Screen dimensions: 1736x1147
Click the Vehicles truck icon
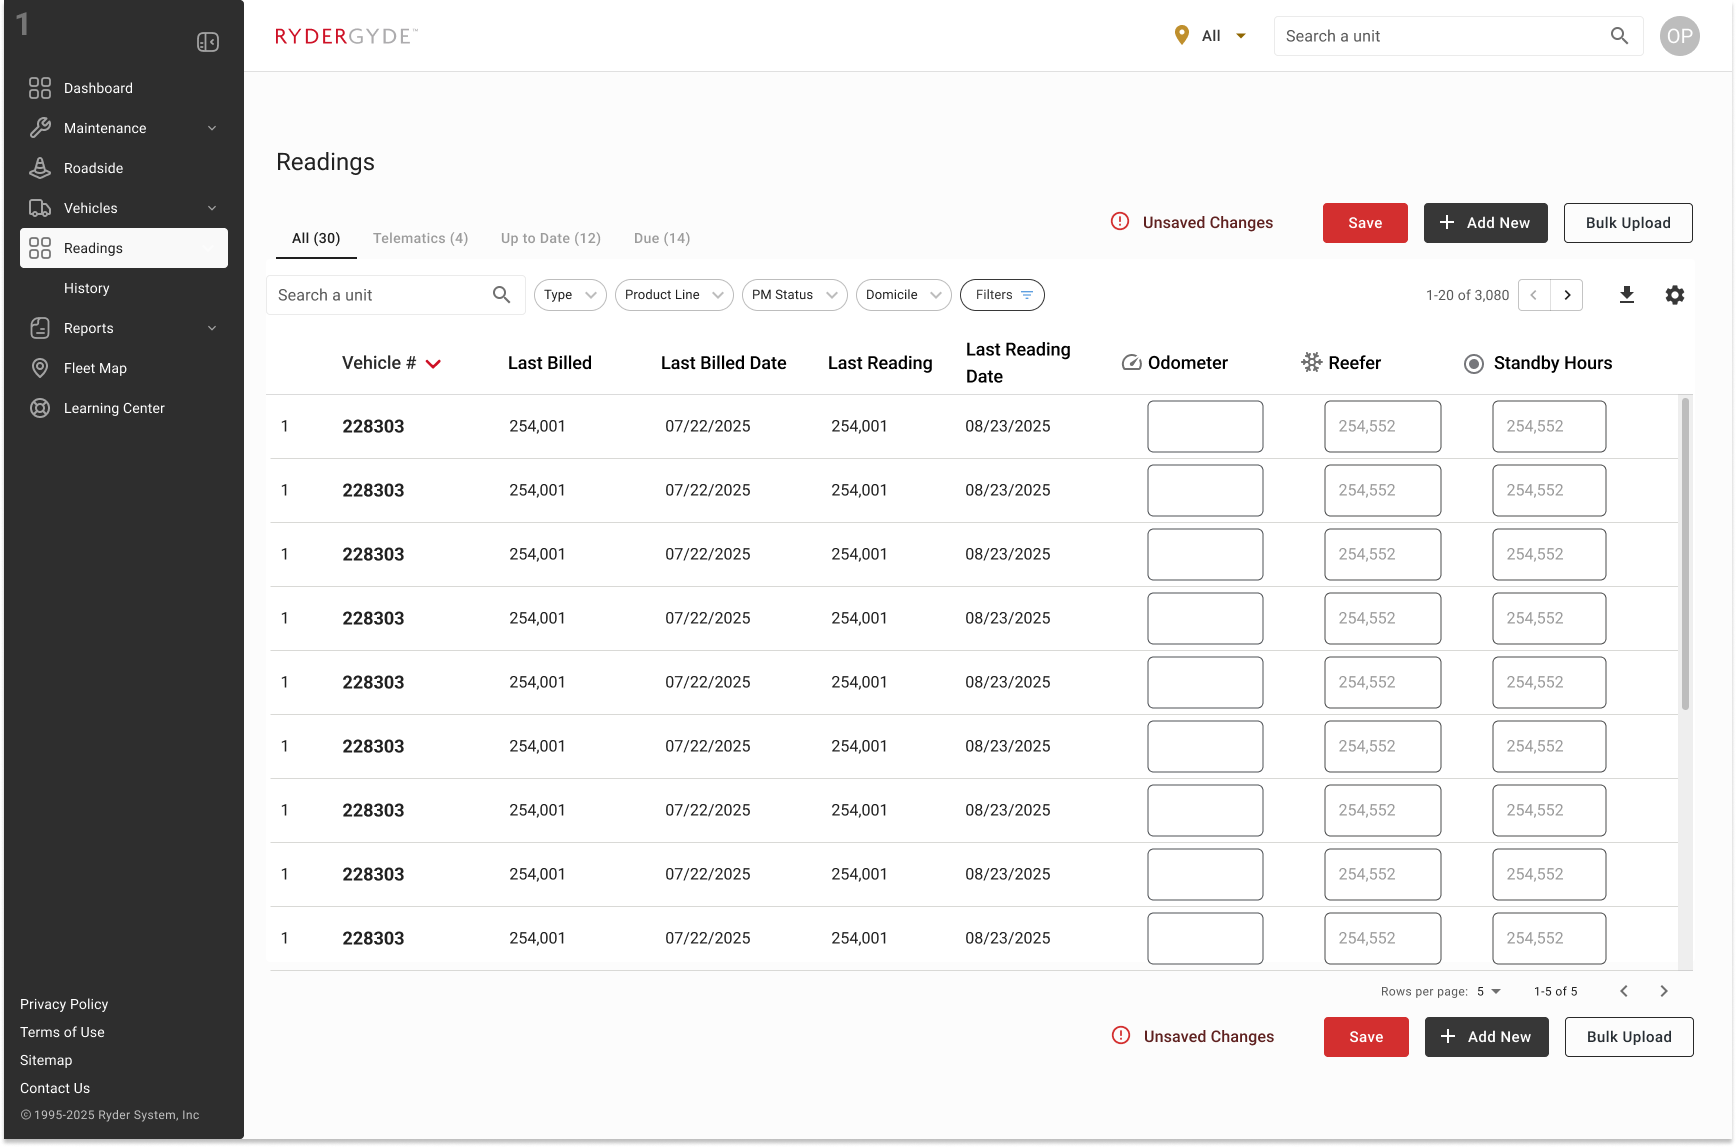[40, 208]
